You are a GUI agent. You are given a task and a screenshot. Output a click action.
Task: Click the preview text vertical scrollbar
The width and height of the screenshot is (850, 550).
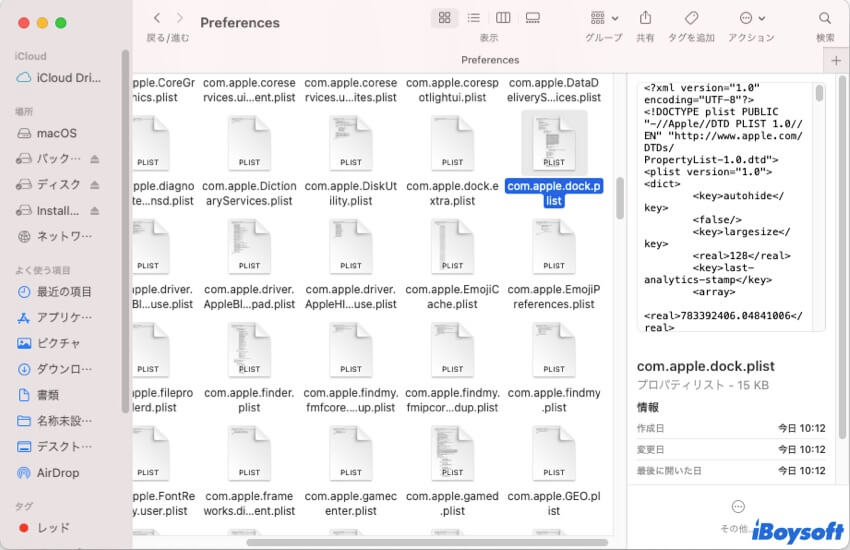(x=819, y=93)
